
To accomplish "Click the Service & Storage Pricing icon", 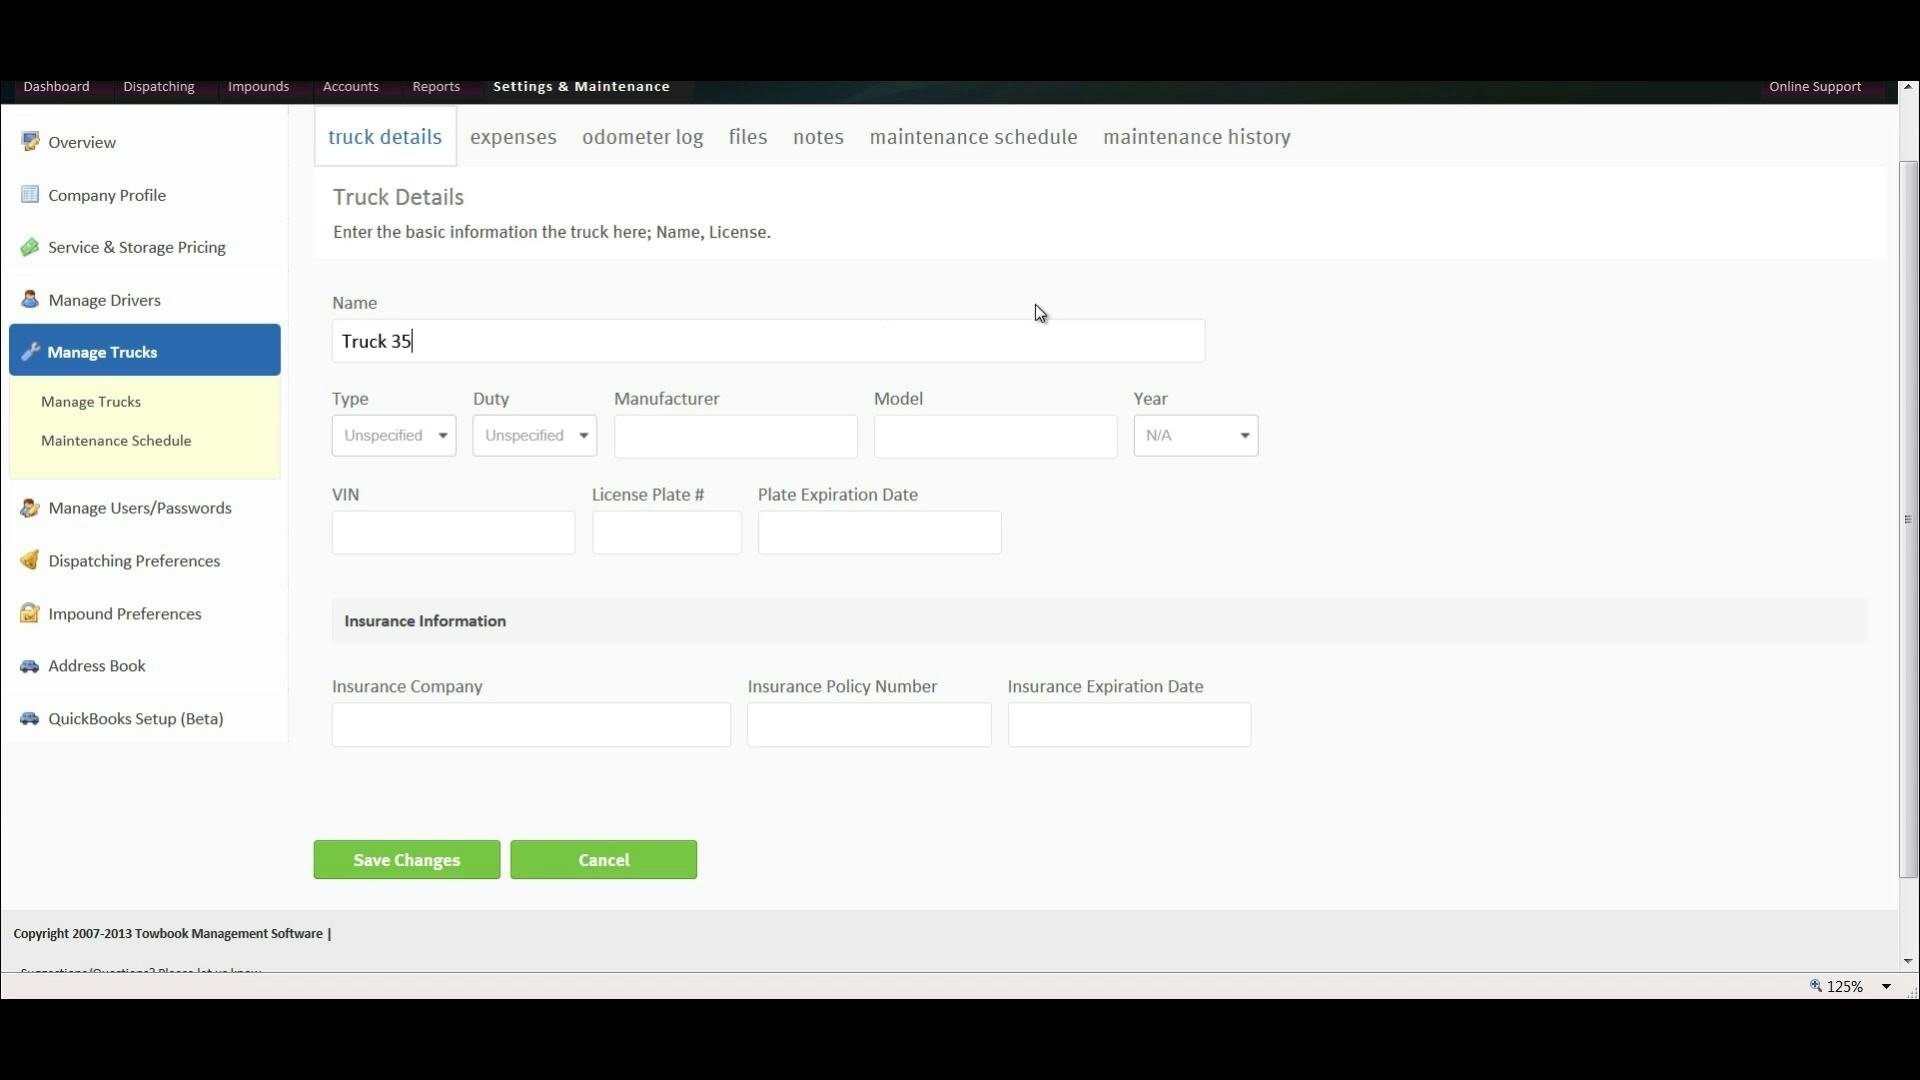I will (30, 247).
